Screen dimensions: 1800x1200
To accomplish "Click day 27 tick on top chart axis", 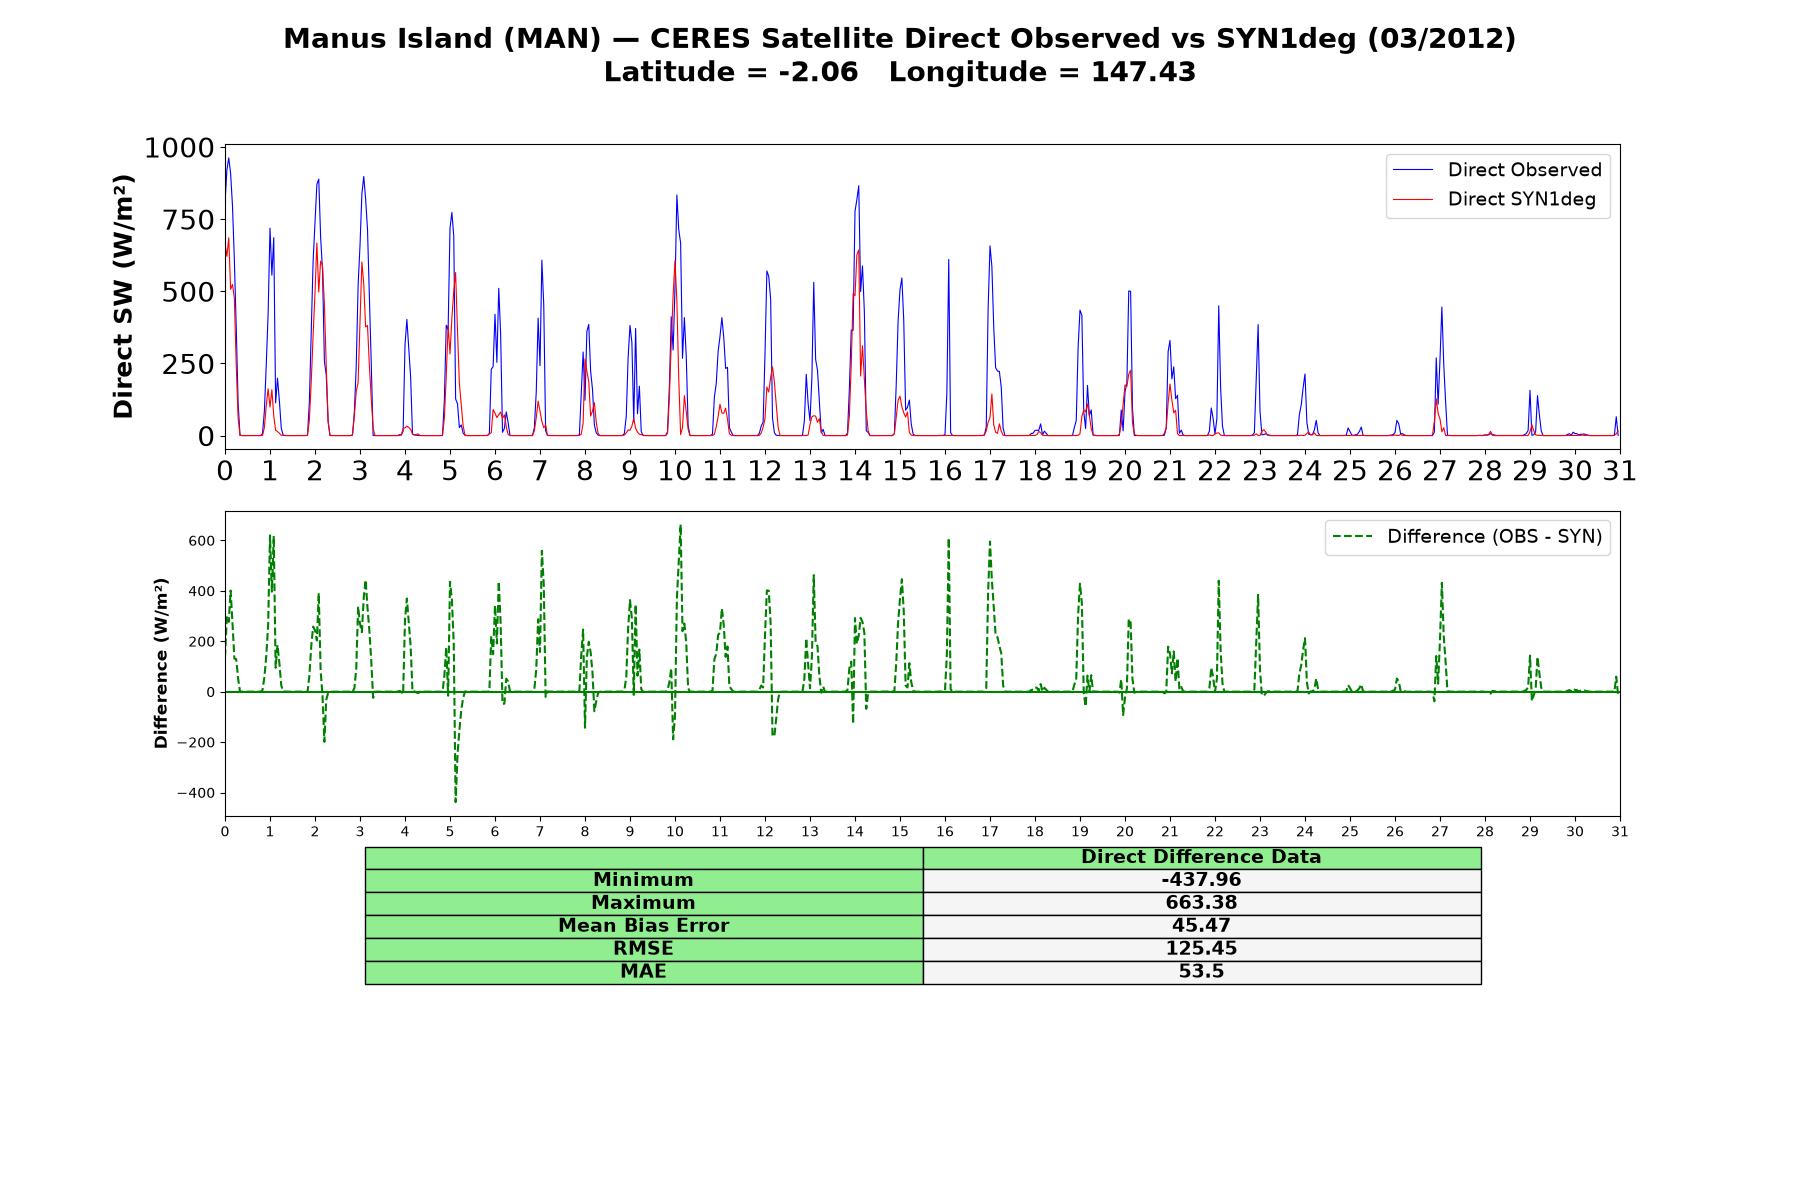I will pos(1440,470).
